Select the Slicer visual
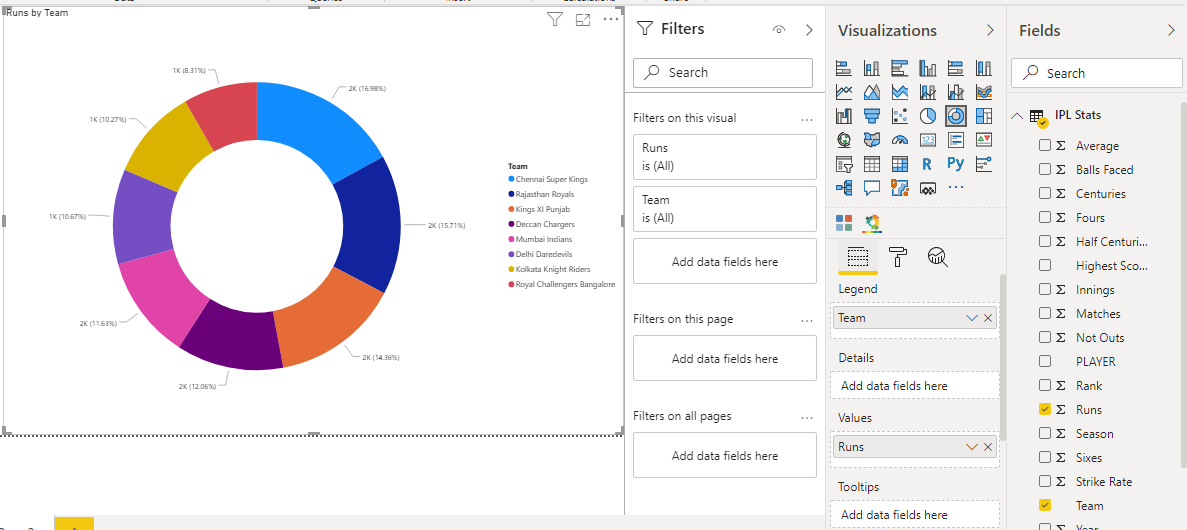This screenshot has height=530, width=1187. coord(844,164)
